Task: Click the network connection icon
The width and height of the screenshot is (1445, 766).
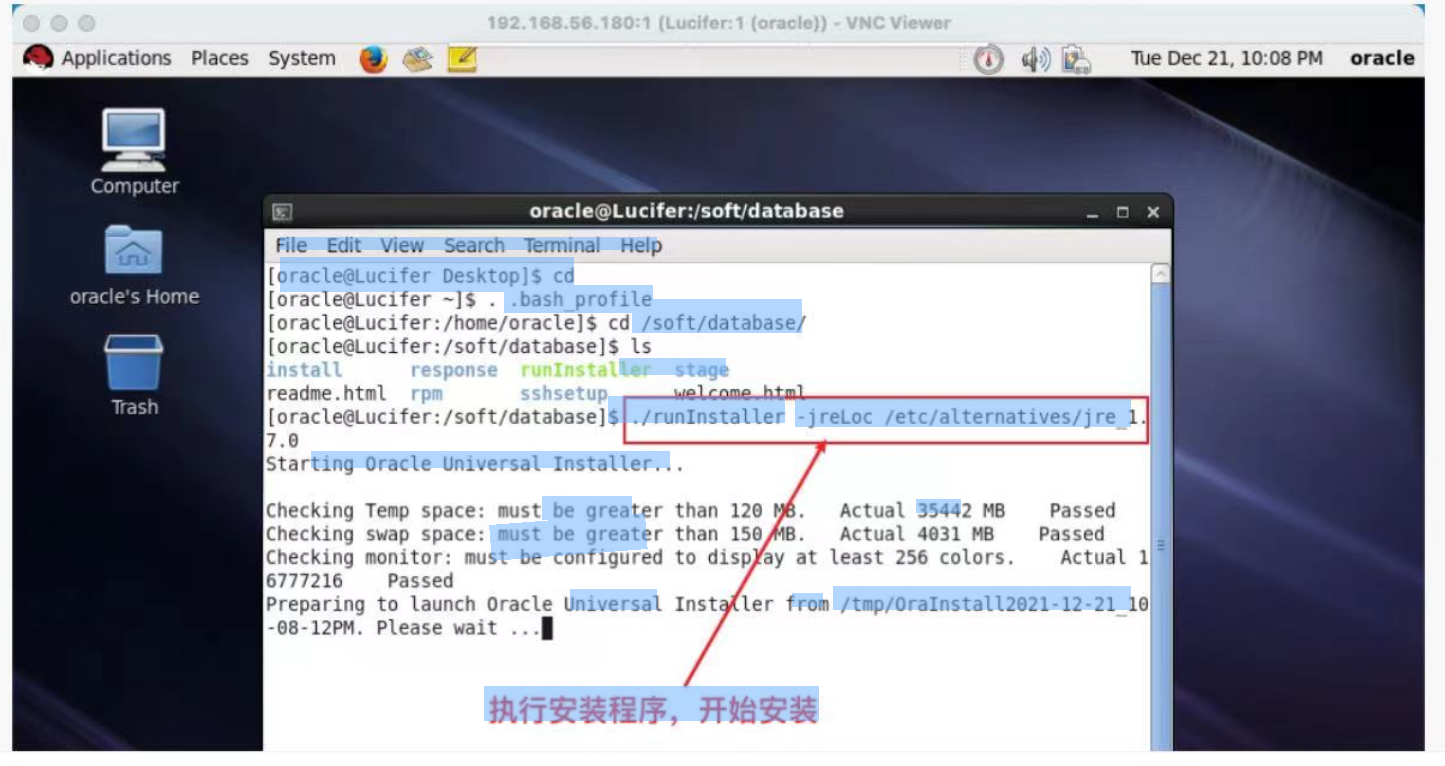Action: pos(1076,59)
